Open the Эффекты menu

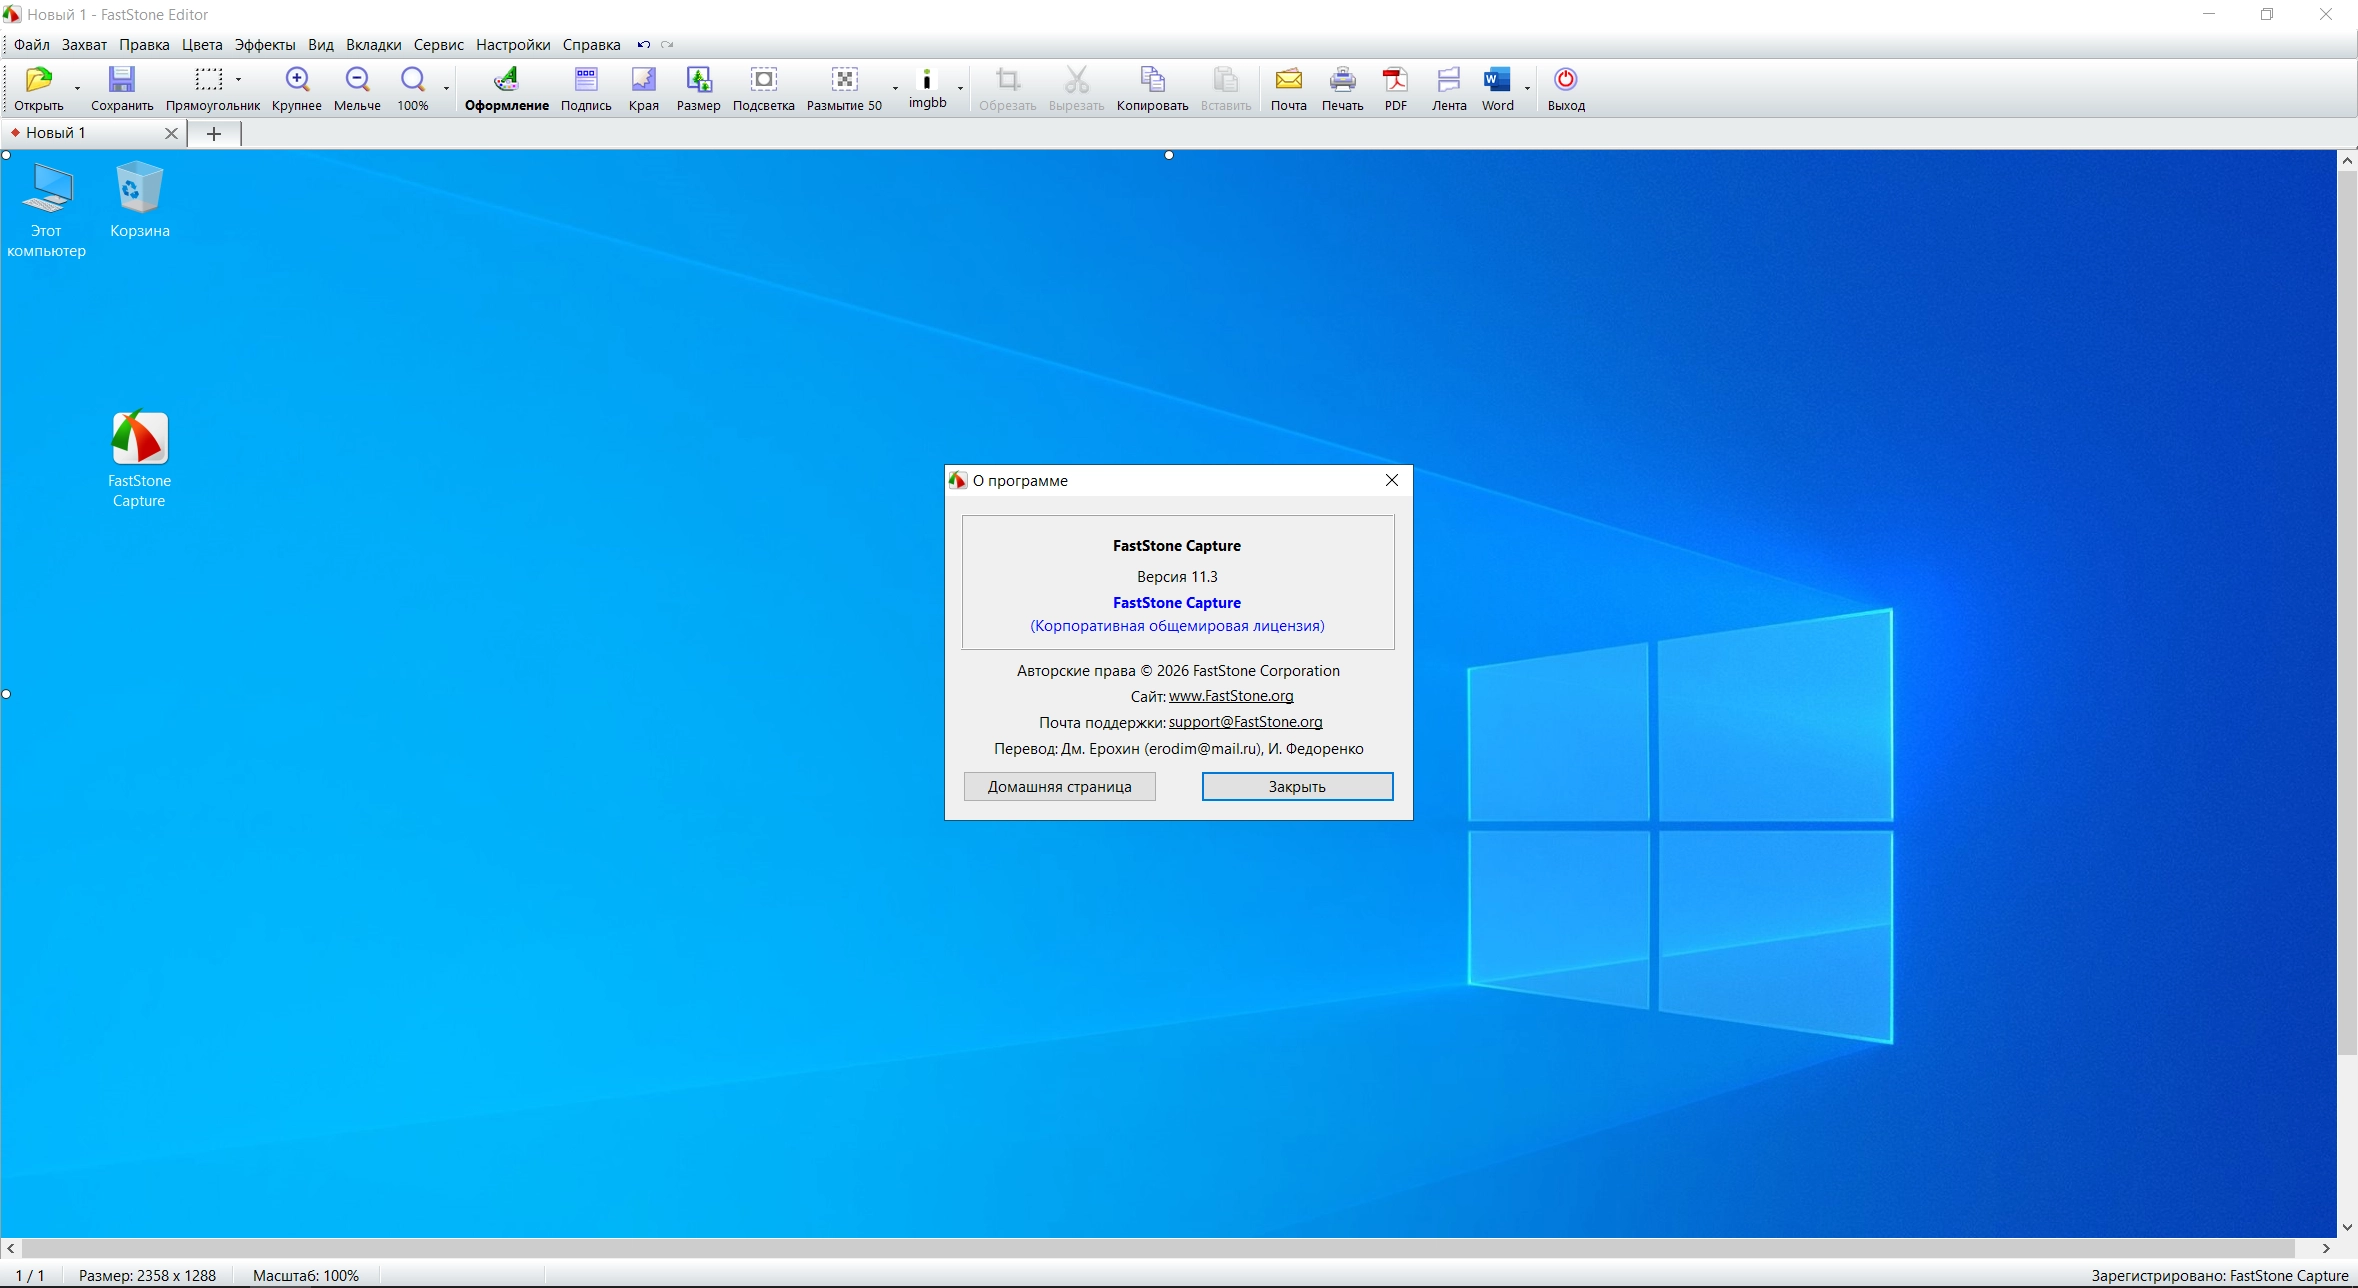[265, 45]
